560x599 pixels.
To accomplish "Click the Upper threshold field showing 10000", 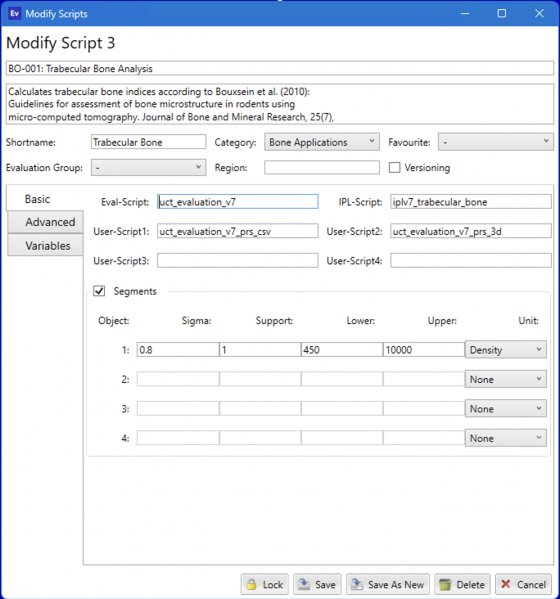I will (x=424, y=350).
